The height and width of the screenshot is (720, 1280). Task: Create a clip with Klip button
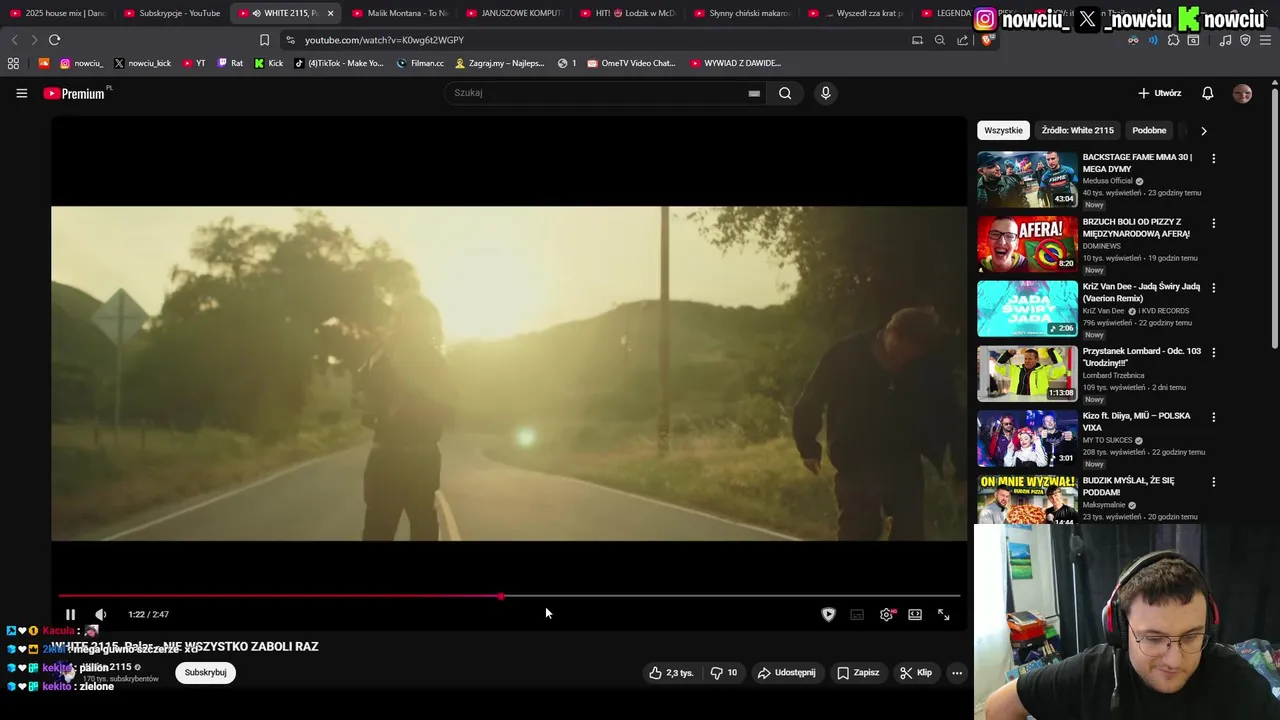click(x=916, y=673)
